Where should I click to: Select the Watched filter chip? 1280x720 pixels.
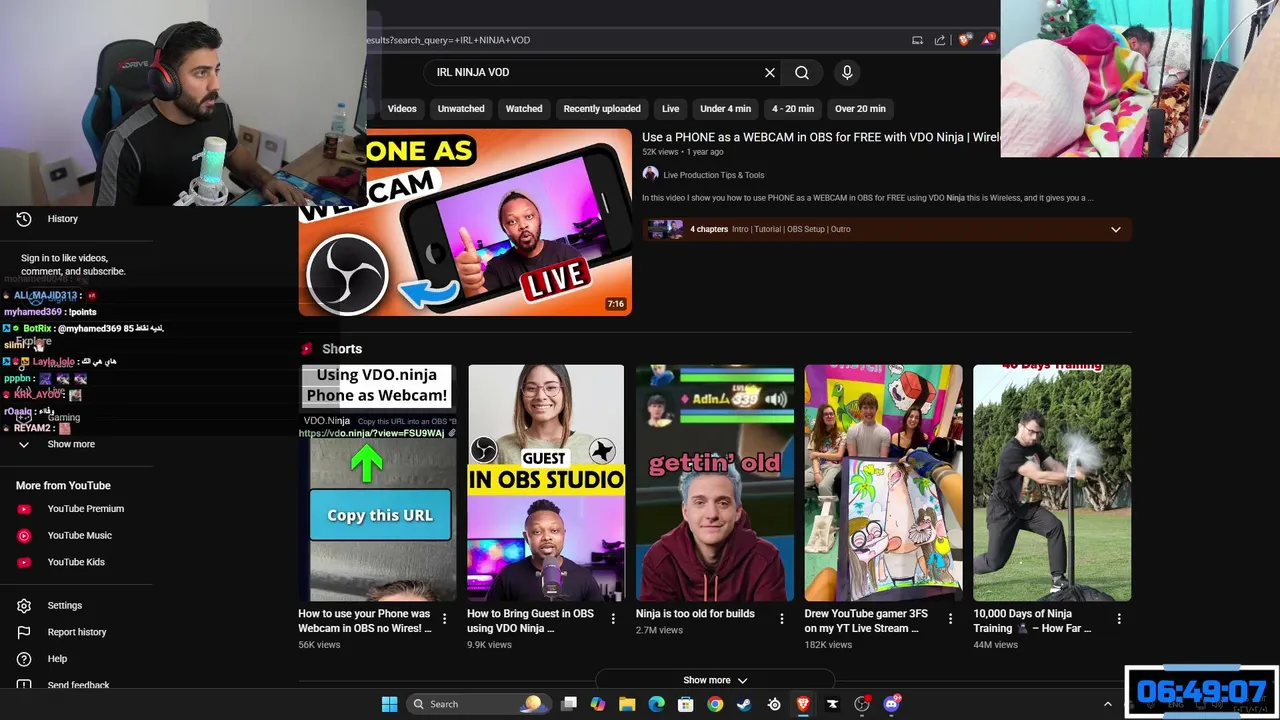point(524,109)
